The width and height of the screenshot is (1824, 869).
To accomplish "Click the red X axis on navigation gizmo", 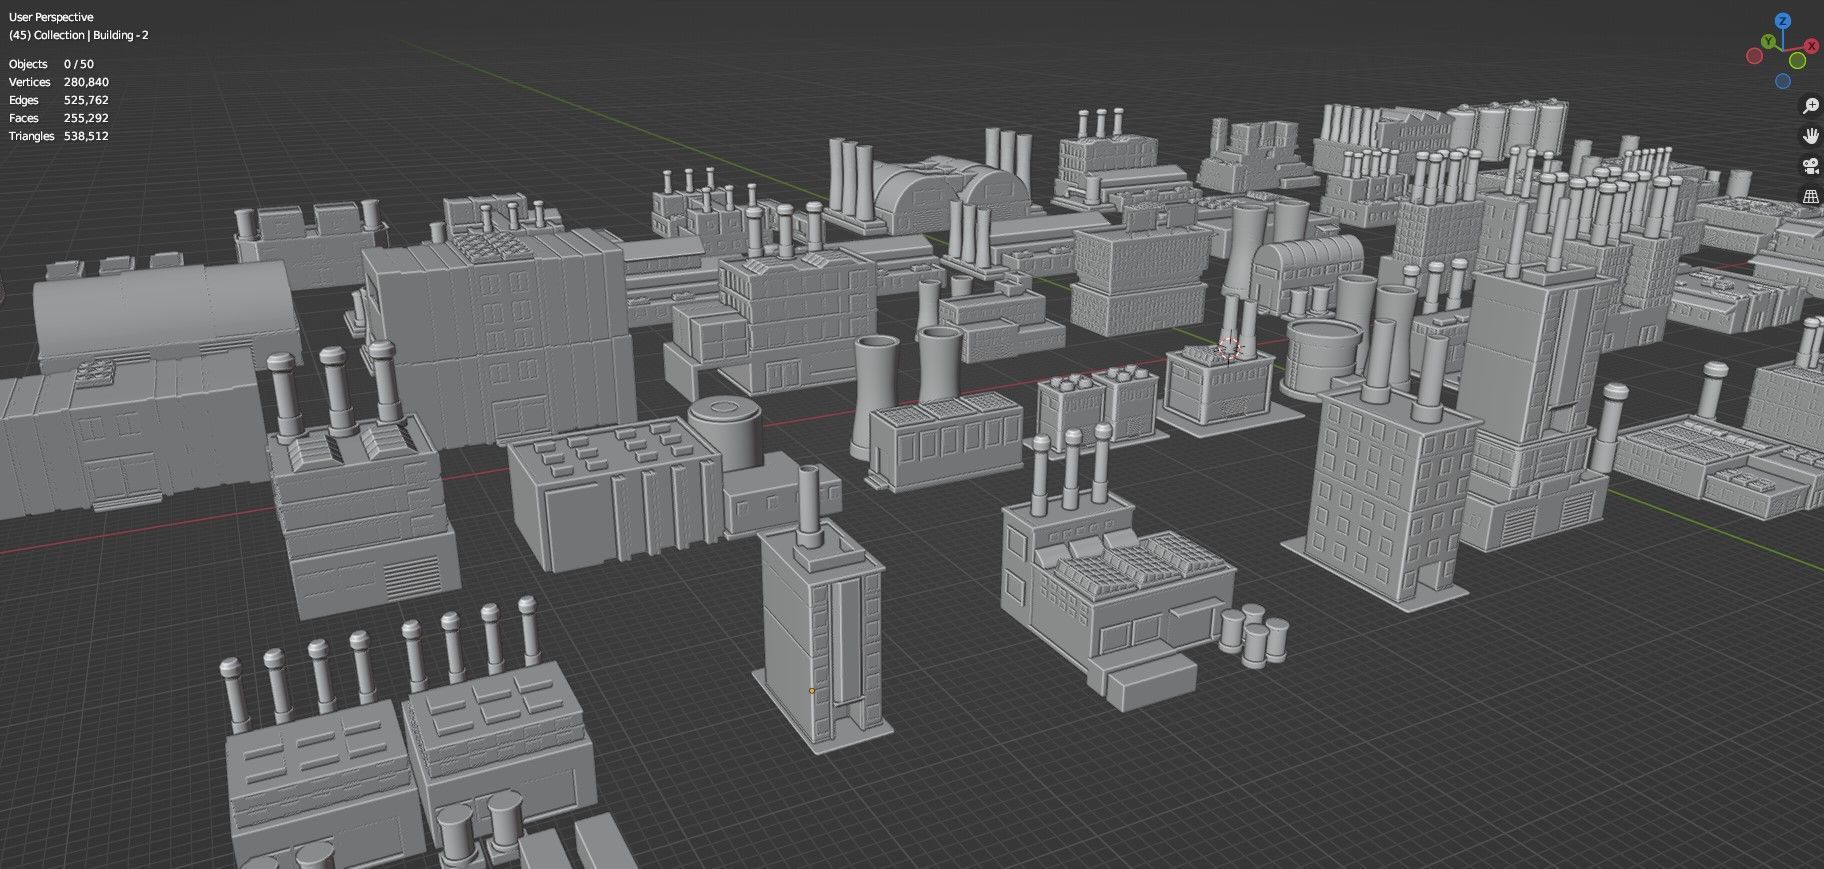I will 1812,45.
